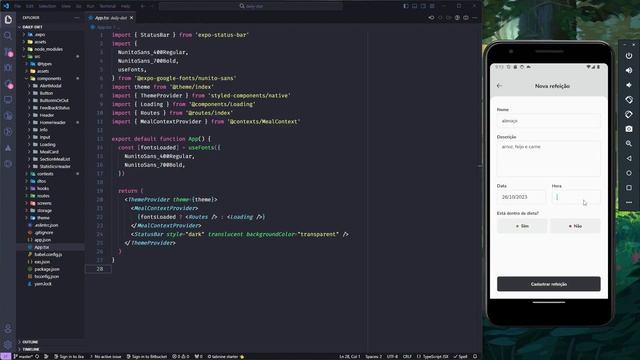This screenshot has width=640, height=360.
Task: Expand the AlertModal folder
Action: tap(51, 86)
